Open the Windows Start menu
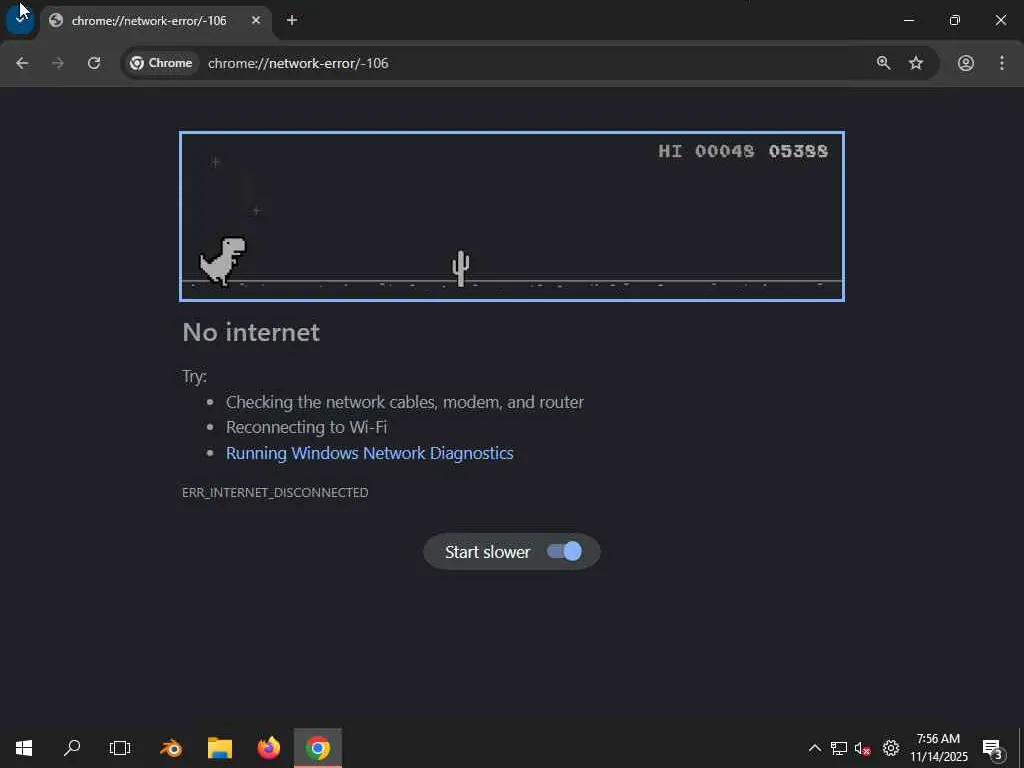The image size is (1024, 768). (24, 748)
